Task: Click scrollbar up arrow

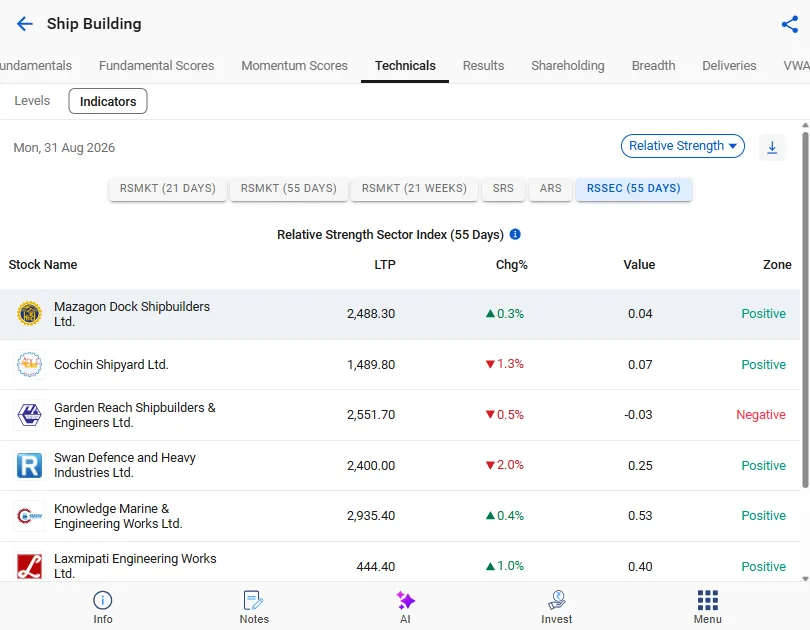Action: [x=805, y=125]
